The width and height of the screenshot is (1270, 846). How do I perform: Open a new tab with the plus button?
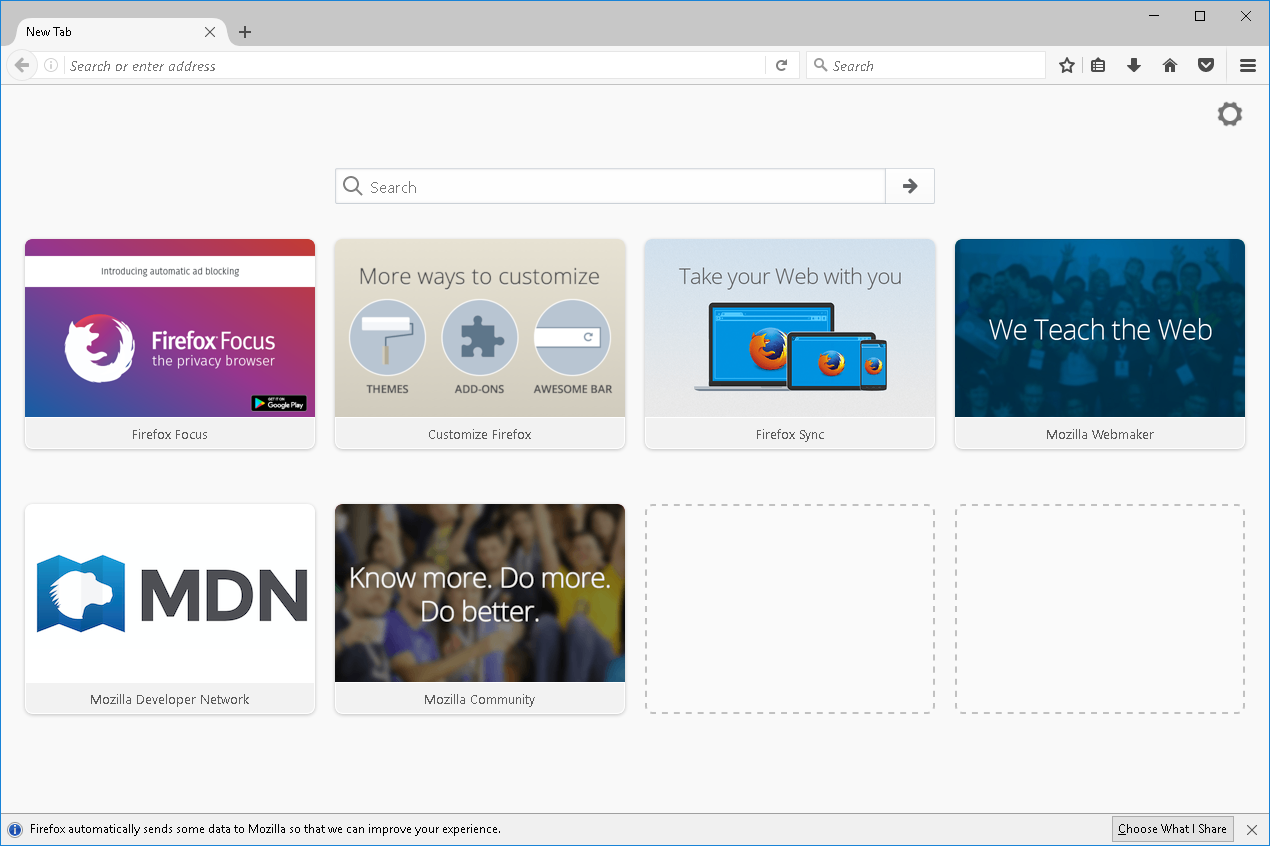(x=245, y=32)
